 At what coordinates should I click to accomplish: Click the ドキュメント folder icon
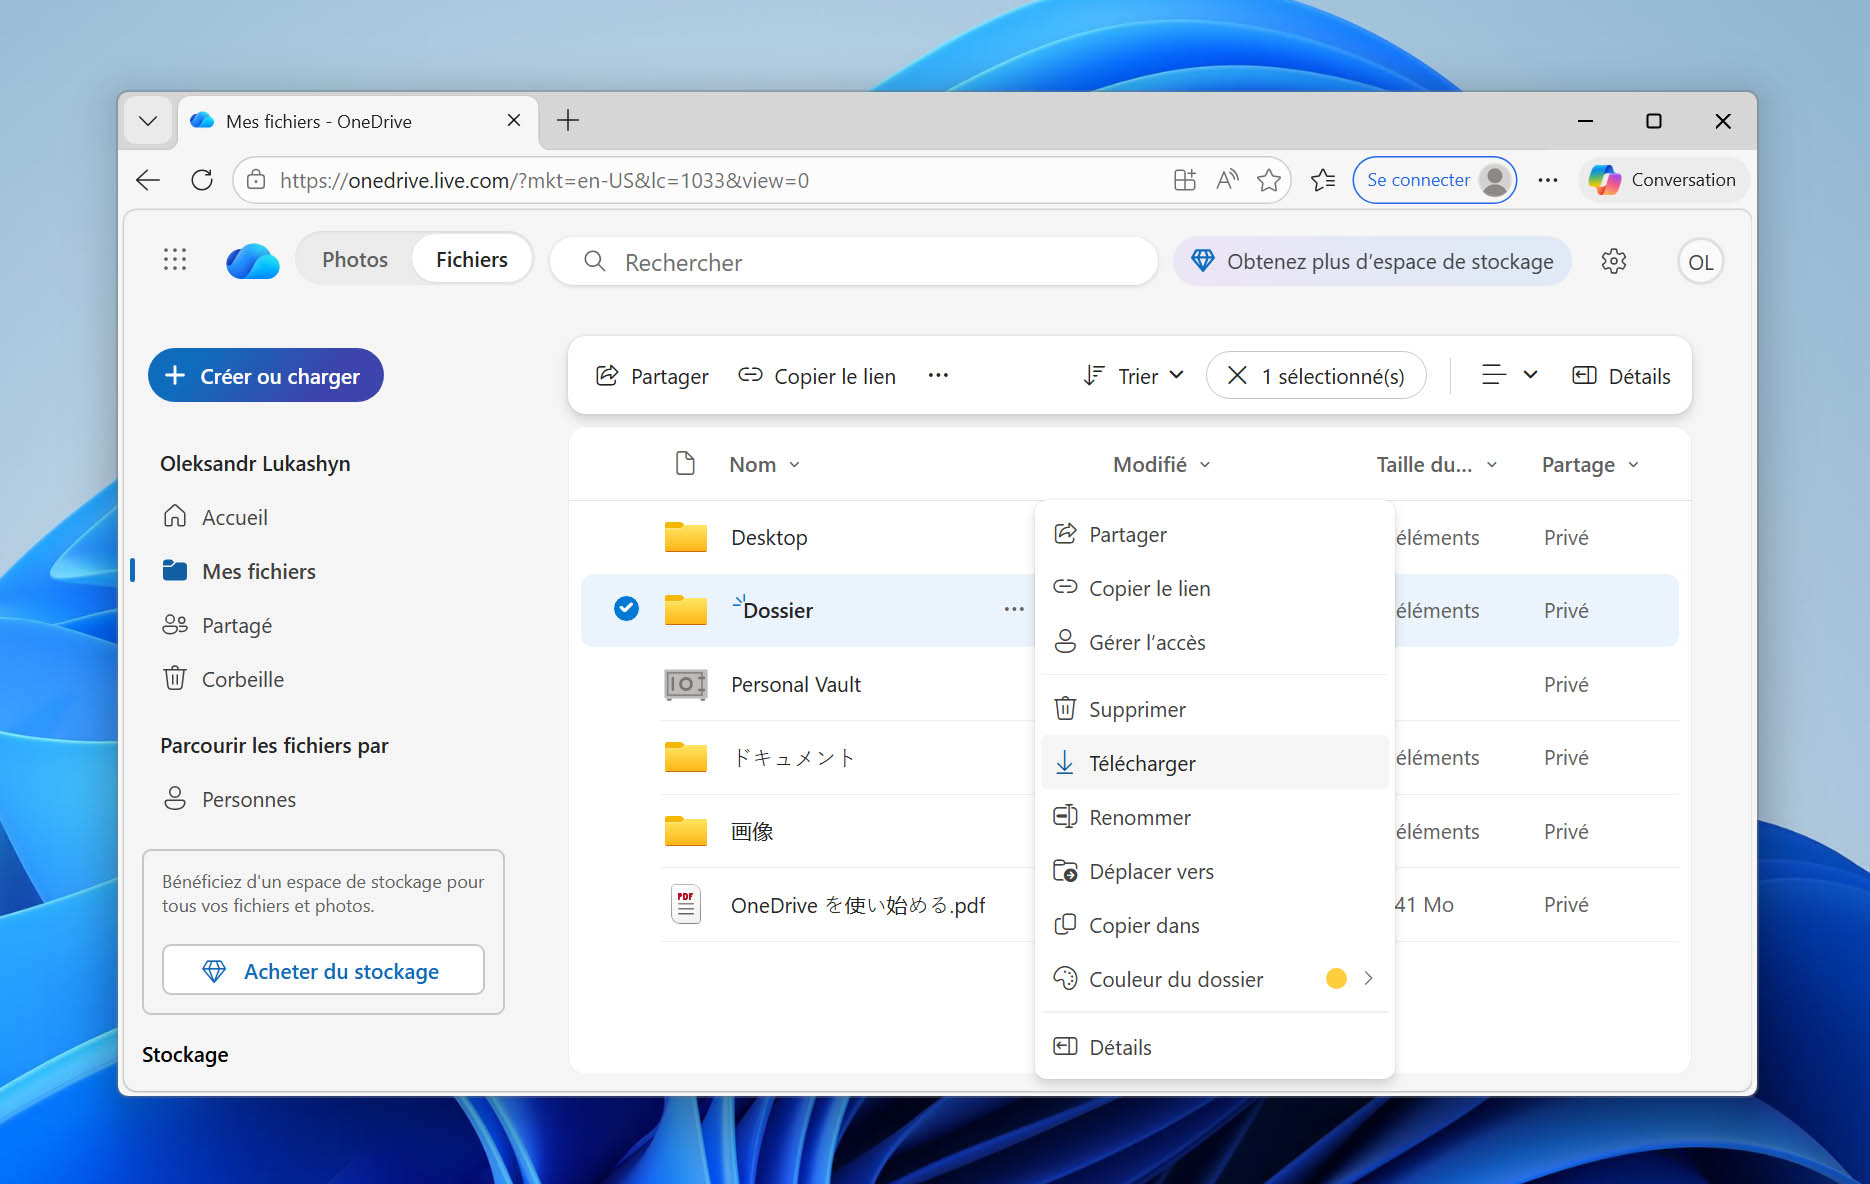686,757
